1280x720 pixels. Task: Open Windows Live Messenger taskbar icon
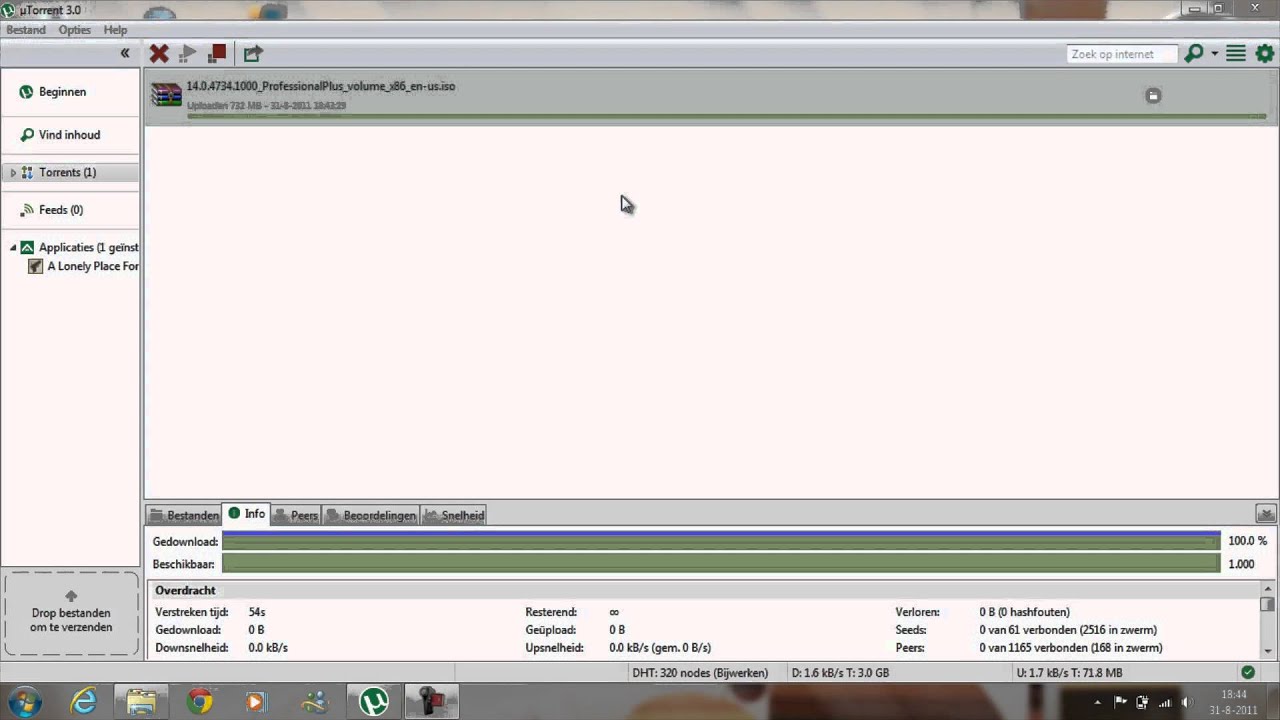pyautogui.click(x=315, y=702)
